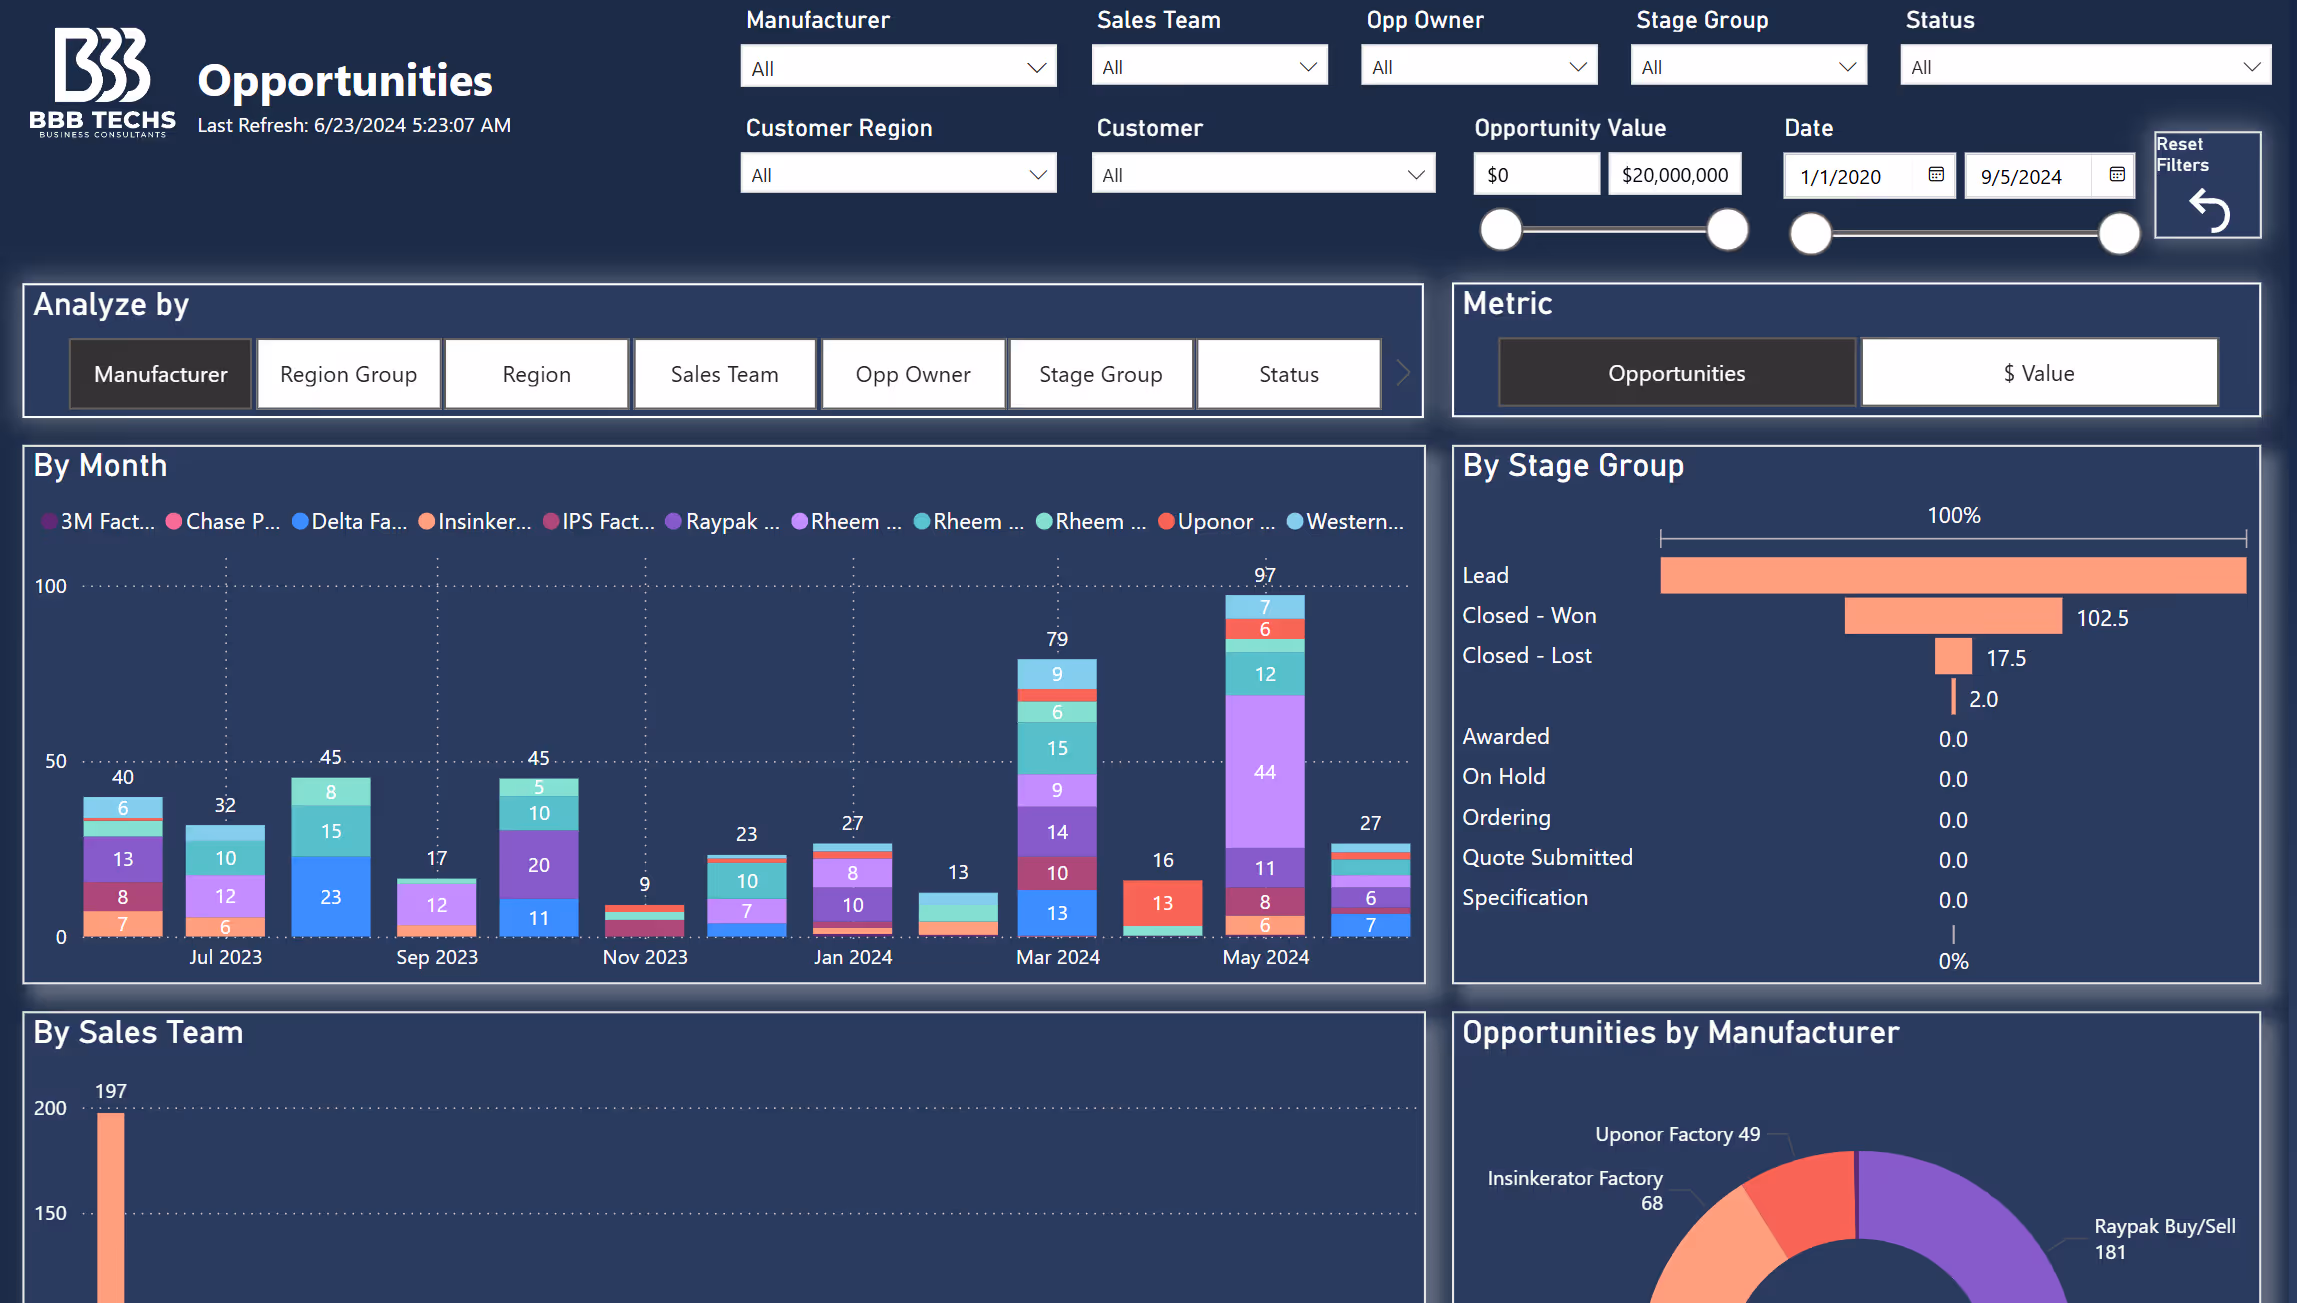This screenshot has height=1303, width=2297.
Task: Select Manufacturer in Analyze by
Action: [160, 374]
